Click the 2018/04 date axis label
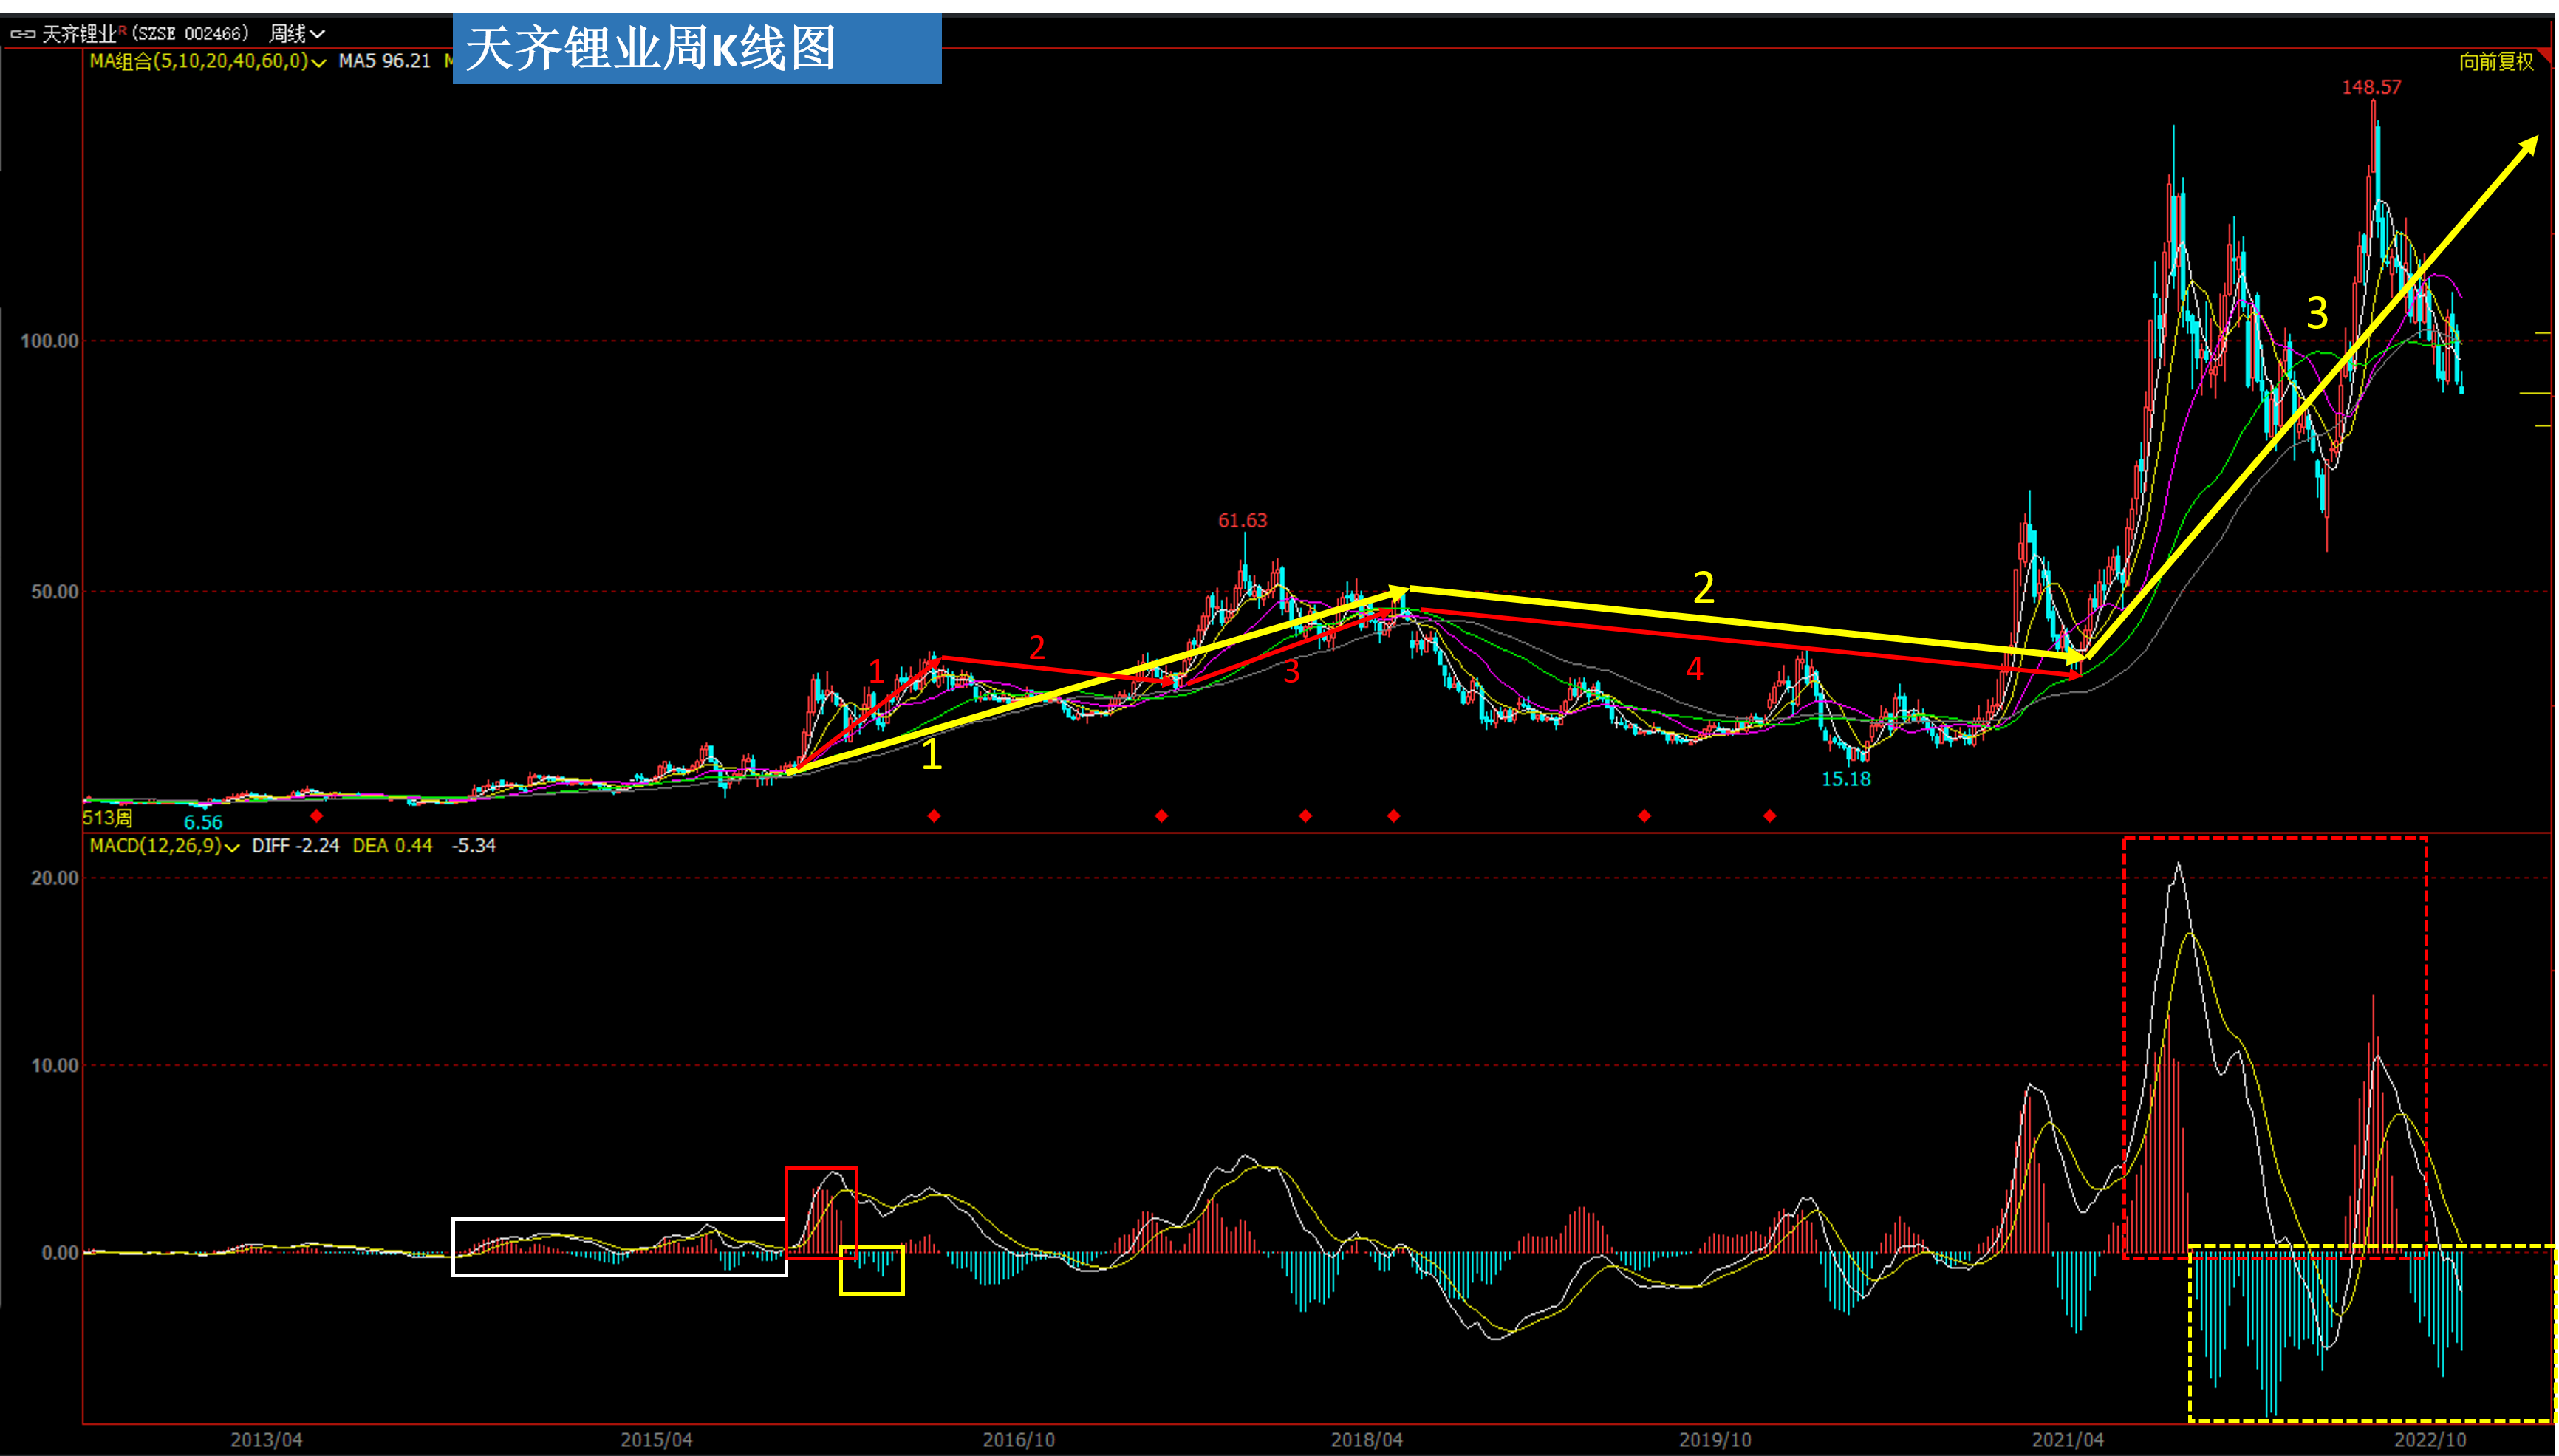 point(1366,1440)
